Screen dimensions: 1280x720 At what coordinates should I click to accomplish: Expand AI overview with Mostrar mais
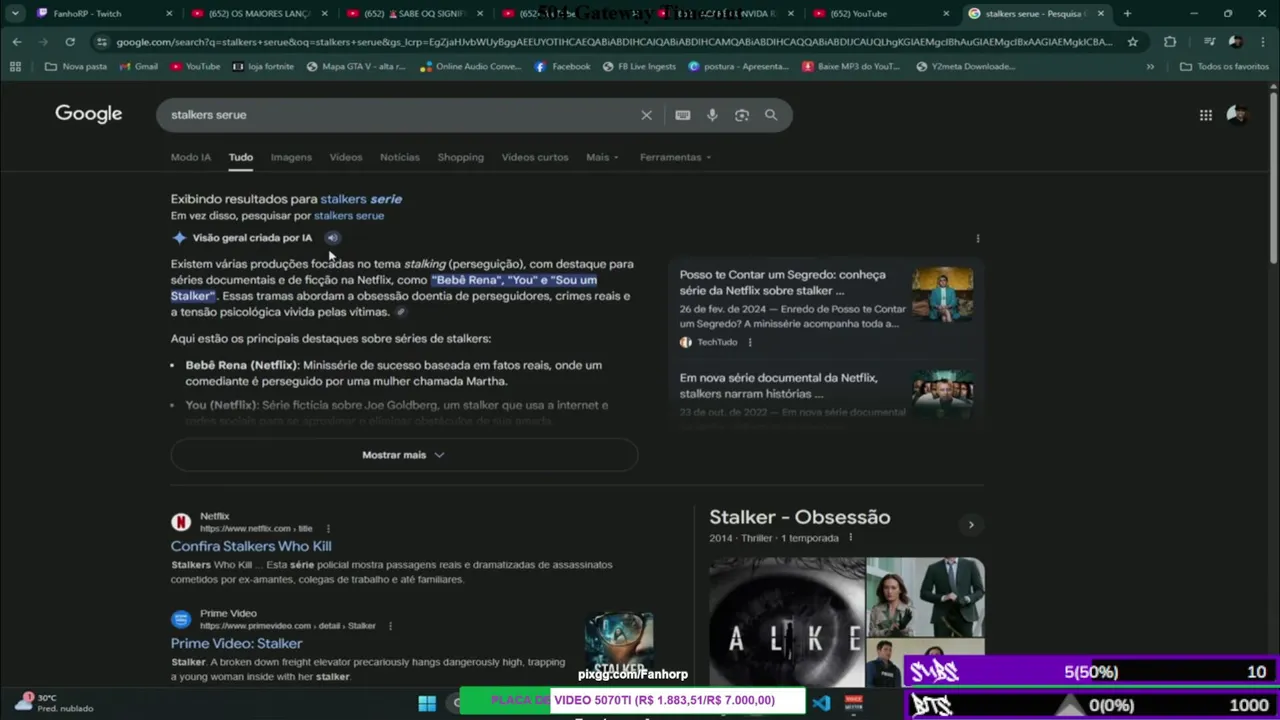click(x=404, y=455)
